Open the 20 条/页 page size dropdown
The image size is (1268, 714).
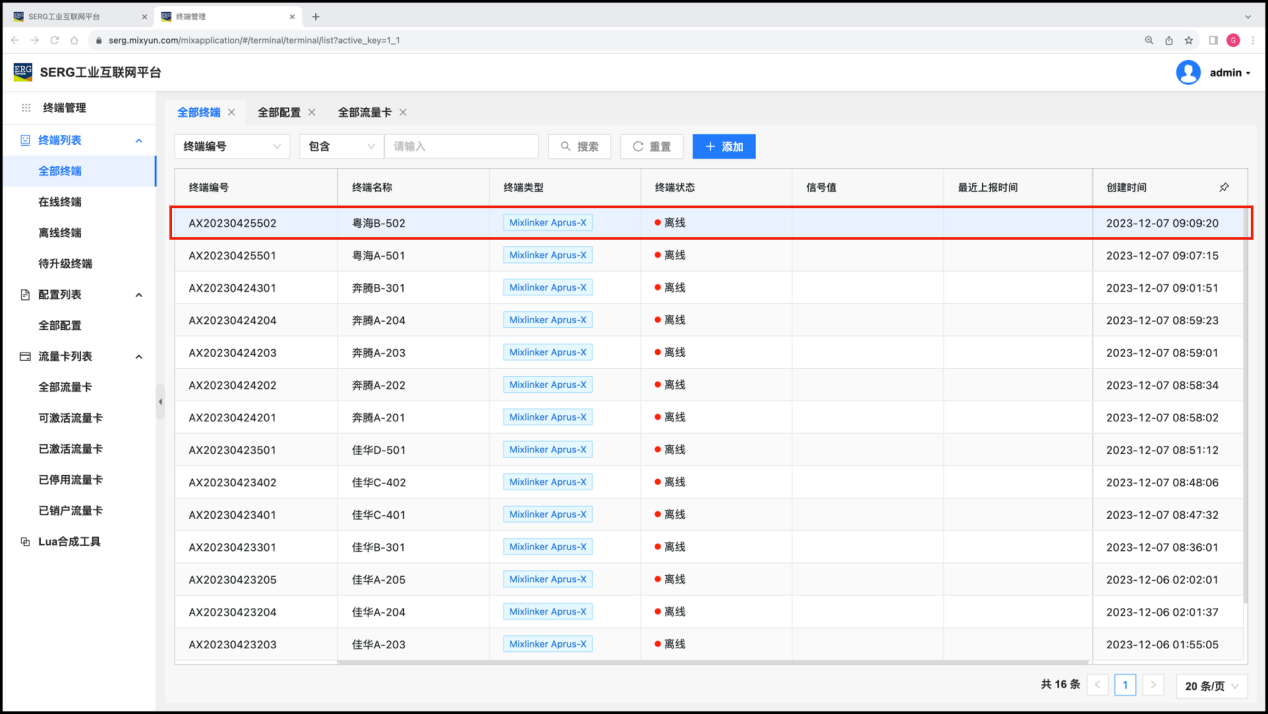(x=1212, y=686)
